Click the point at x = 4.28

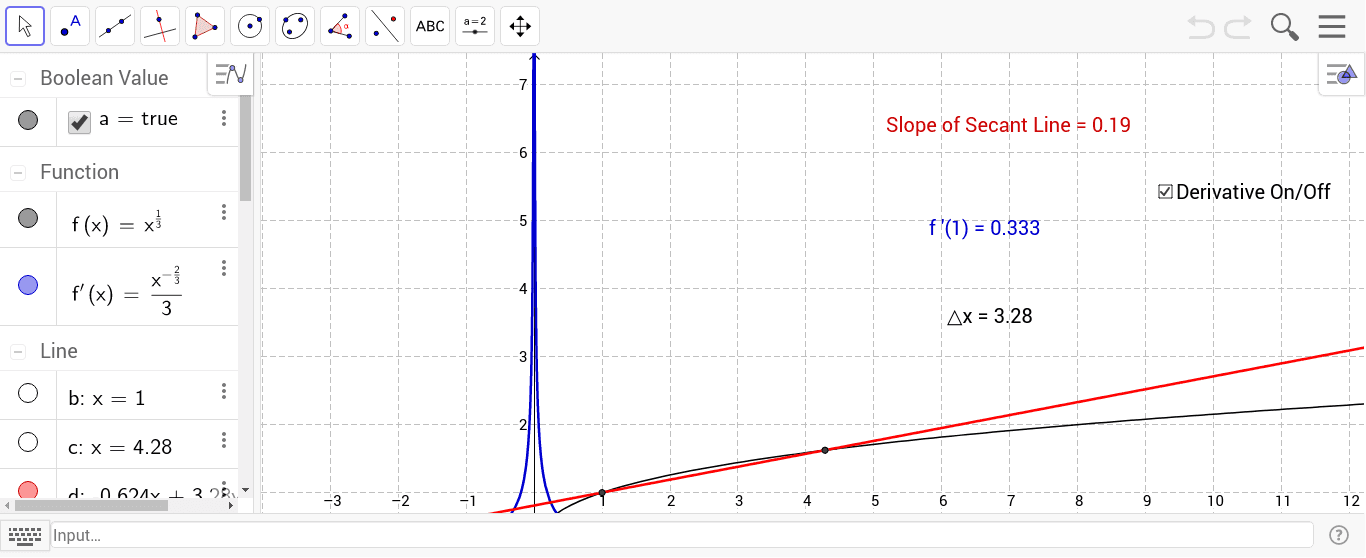[x=825, y=450]
